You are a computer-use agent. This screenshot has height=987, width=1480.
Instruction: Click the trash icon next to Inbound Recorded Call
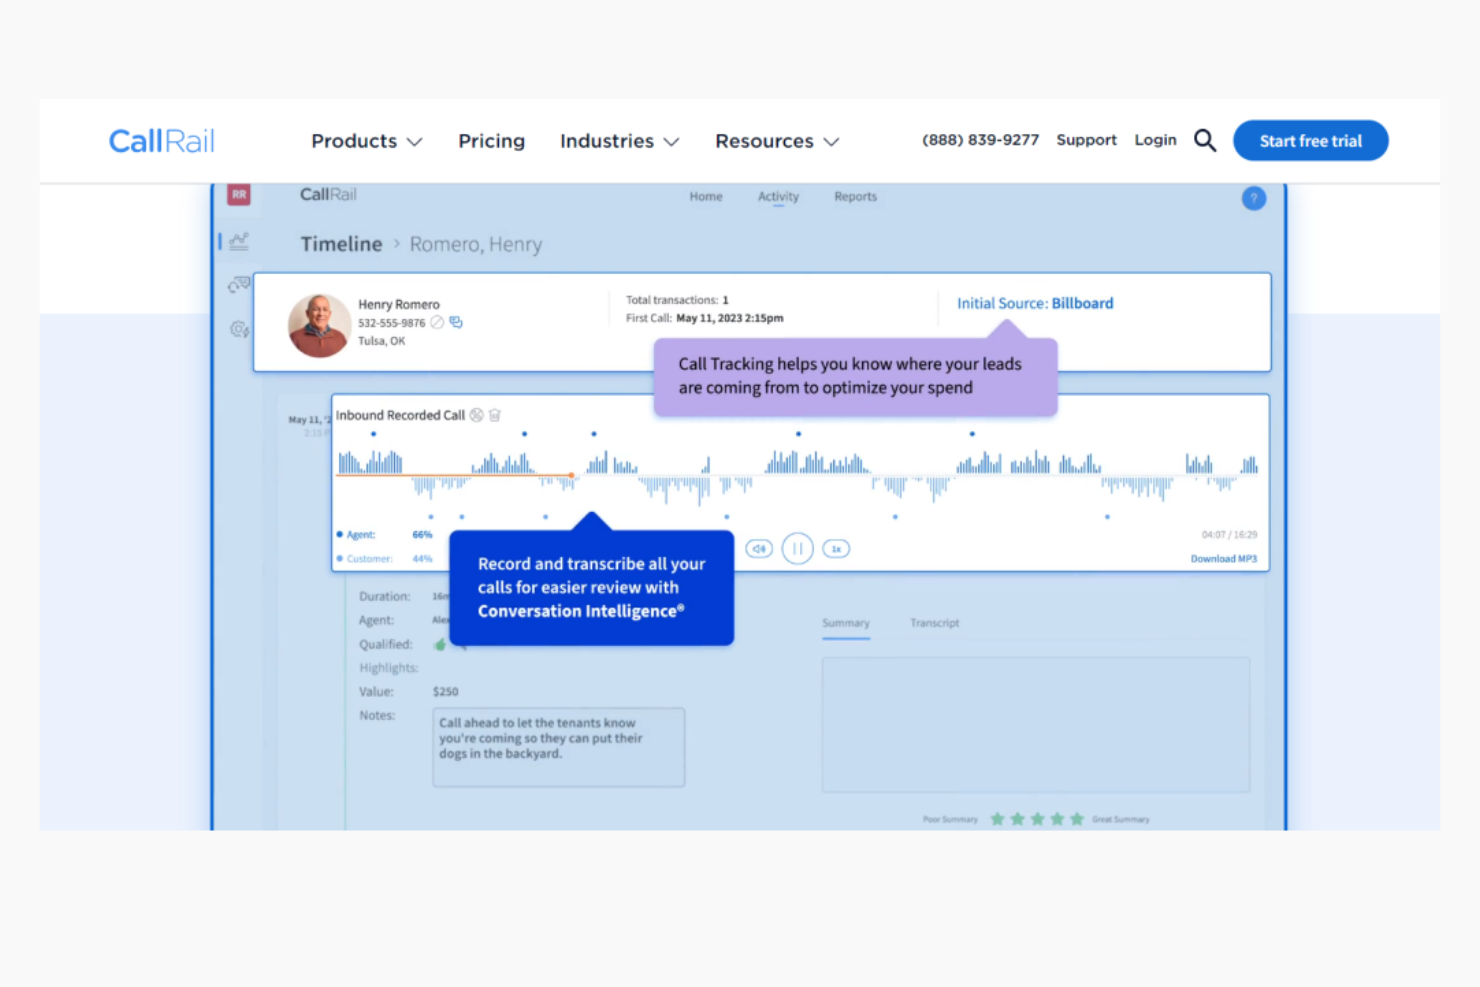(x=495, y=415)
